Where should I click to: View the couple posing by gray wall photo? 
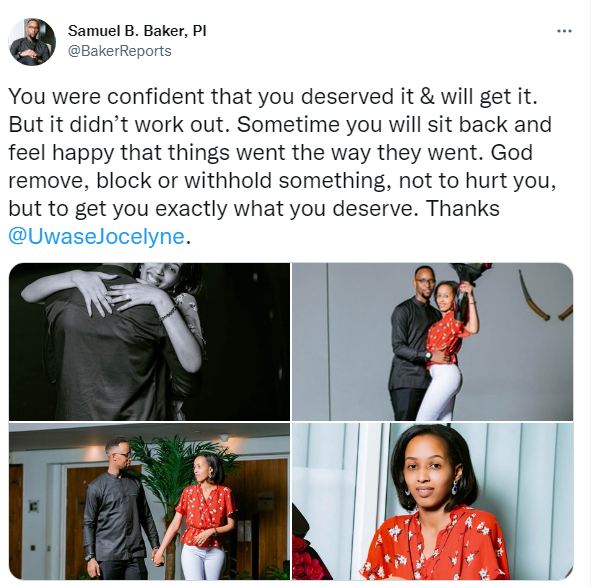pos(432,342)
